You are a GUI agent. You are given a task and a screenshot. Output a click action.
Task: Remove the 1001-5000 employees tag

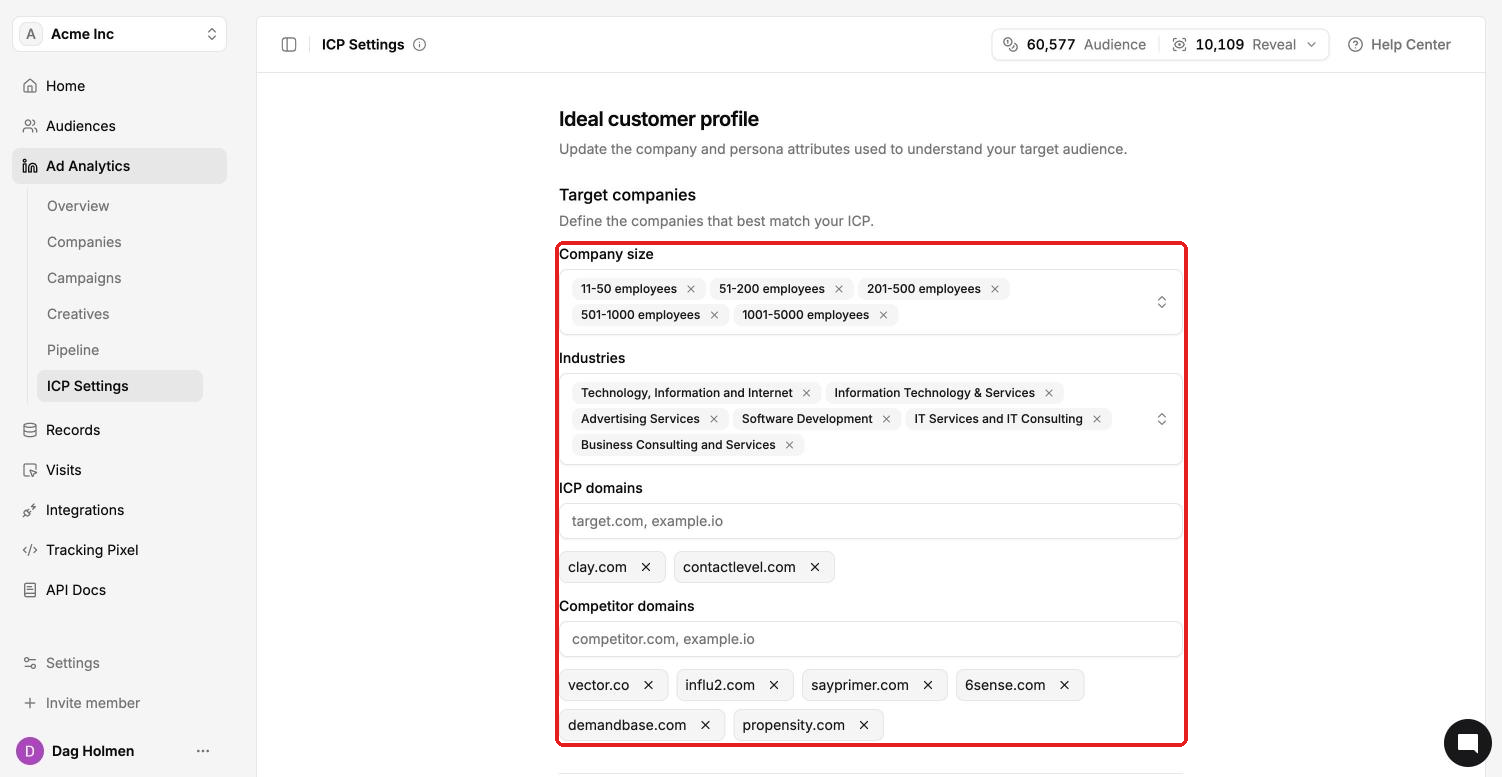883,315
